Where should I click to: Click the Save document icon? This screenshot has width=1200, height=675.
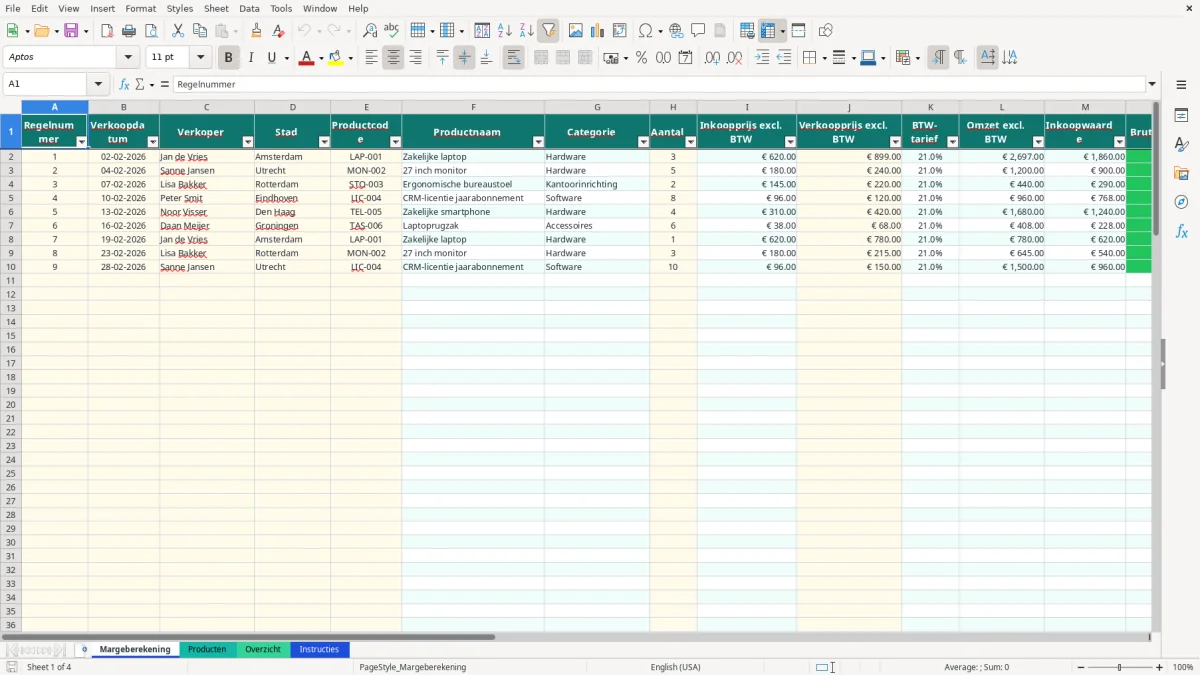tap(71, 31)
